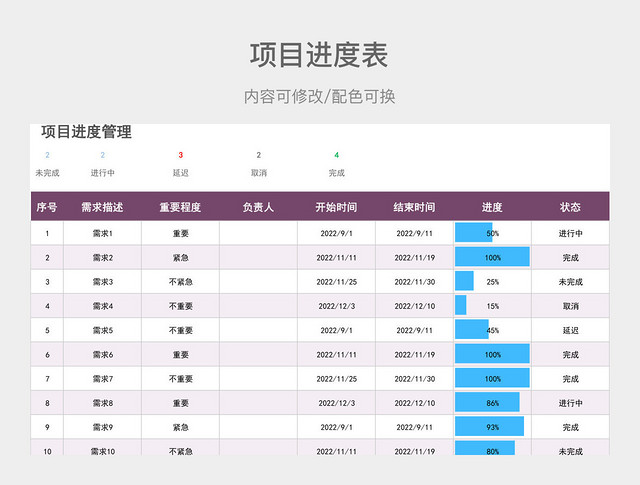Click the 86% progress bar for 需求8
The image size is (640, 485).
[x=487, y=402]
